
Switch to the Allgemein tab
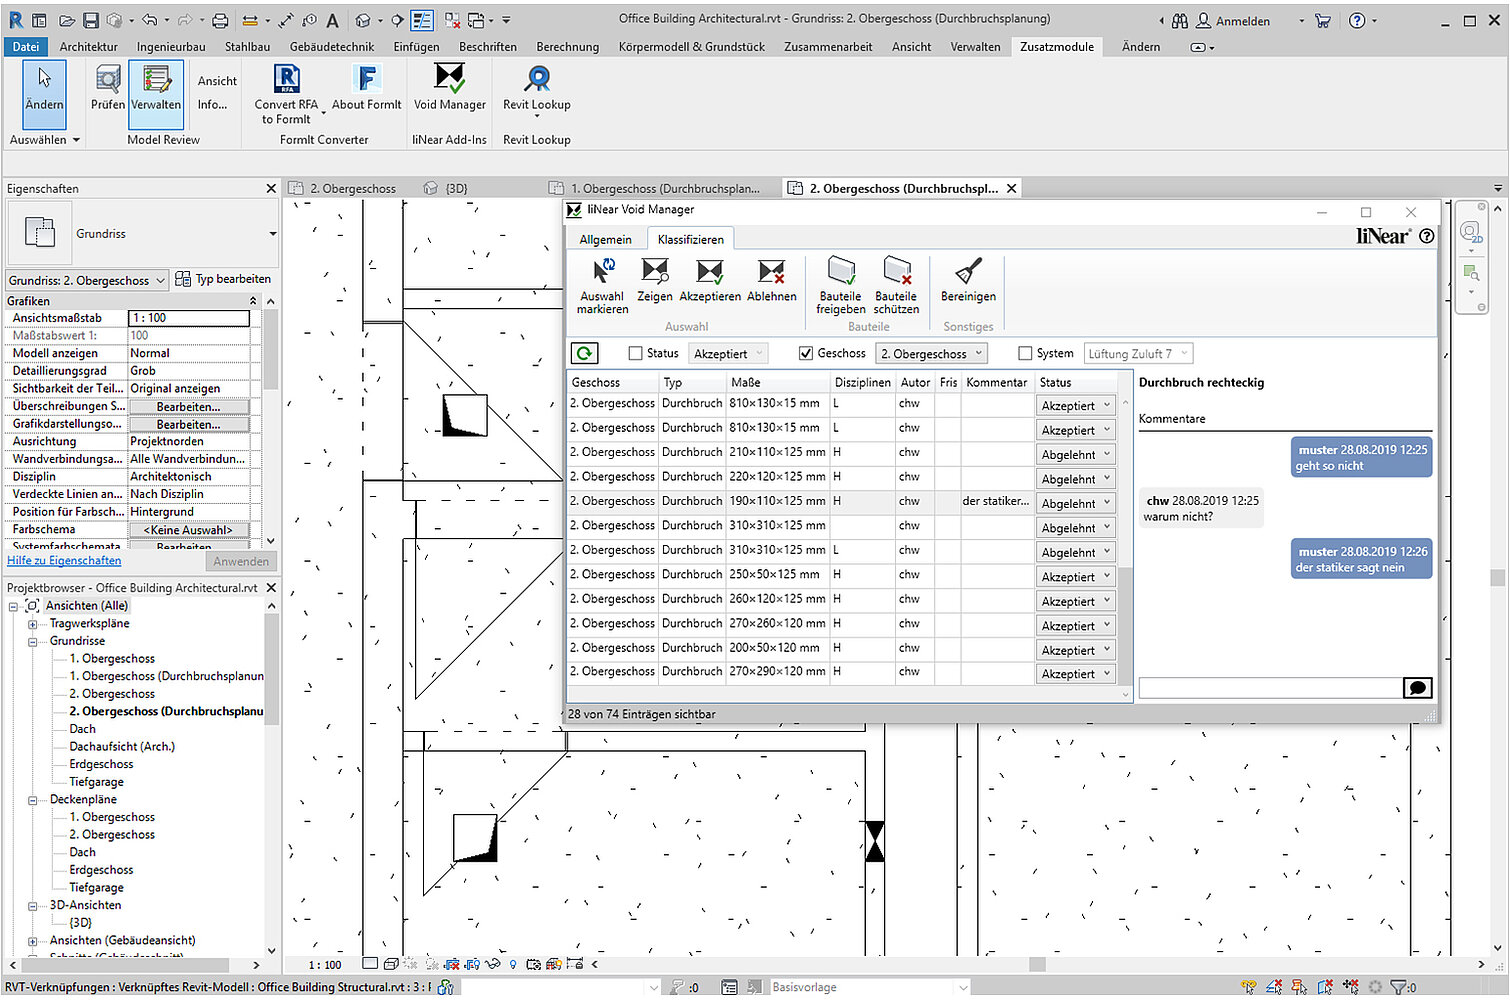point(605,240)
